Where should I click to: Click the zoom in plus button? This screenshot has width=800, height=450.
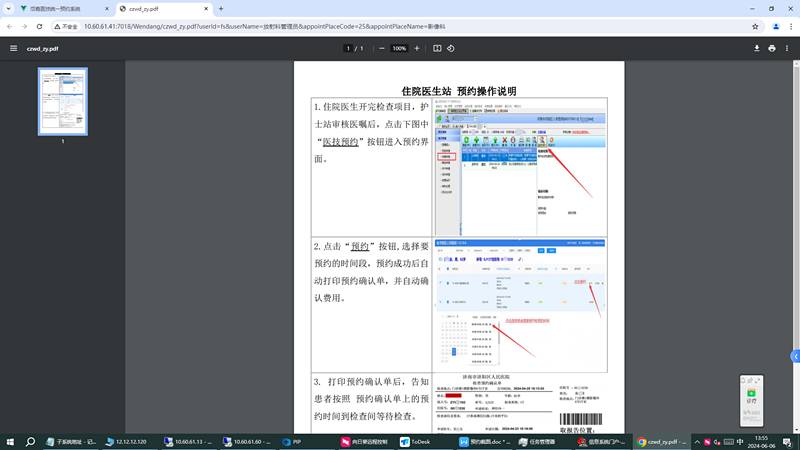tap(417, 48)
